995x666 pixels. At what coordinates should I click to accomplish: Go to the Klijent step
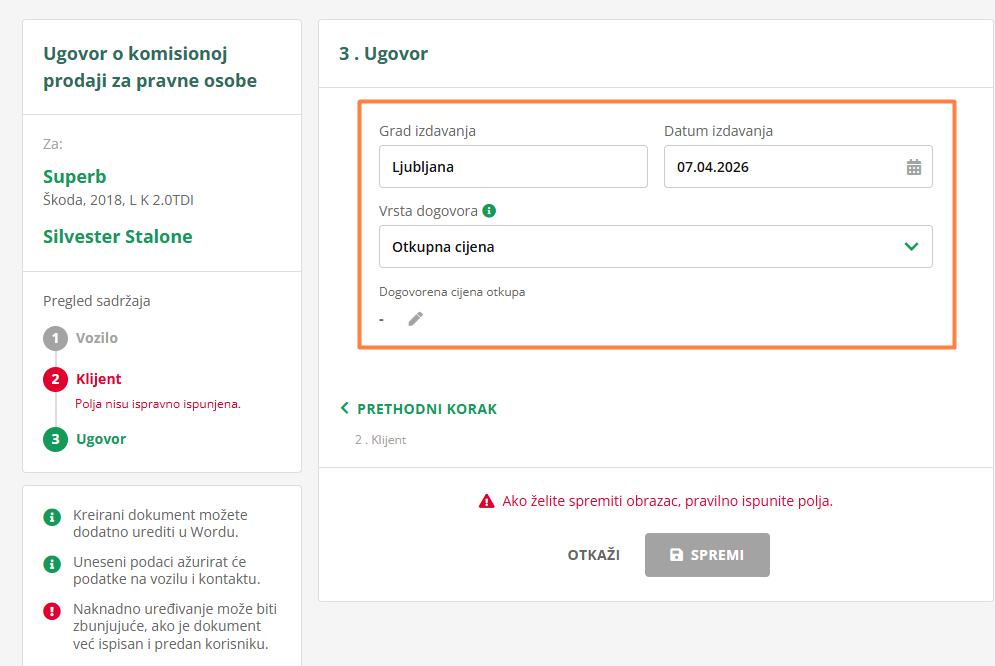pyautogui.click(x=99, y=379)
